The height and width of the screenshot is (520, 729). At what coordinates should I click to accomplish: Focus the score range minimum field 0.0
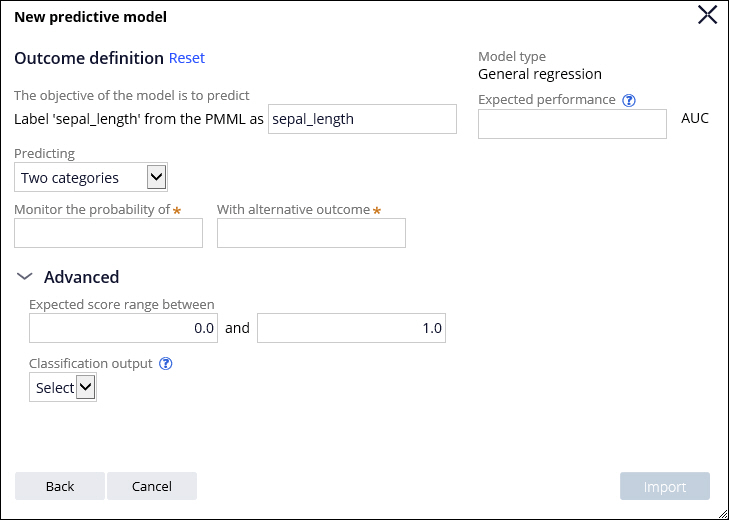click(123, 328)
